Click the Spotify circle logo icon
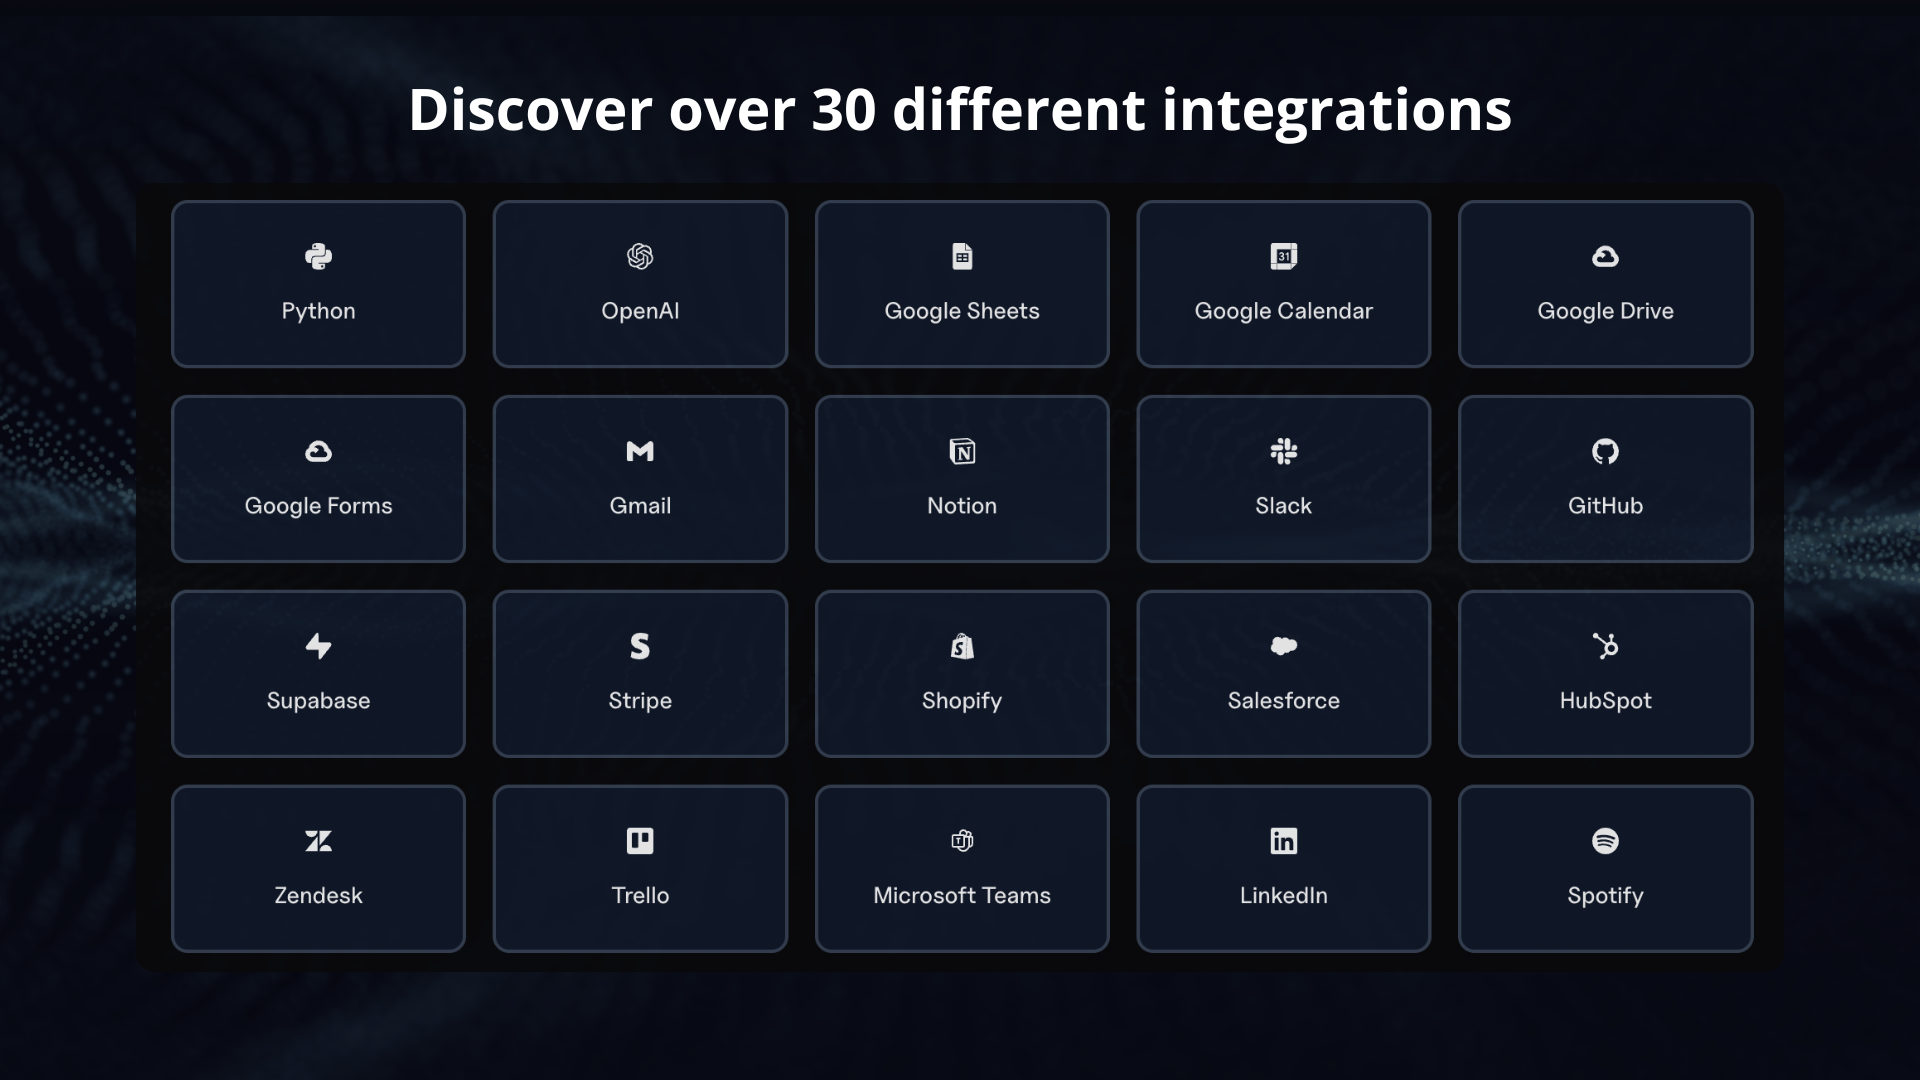Screen dimensions: 1920x1080 (1605, 841)
